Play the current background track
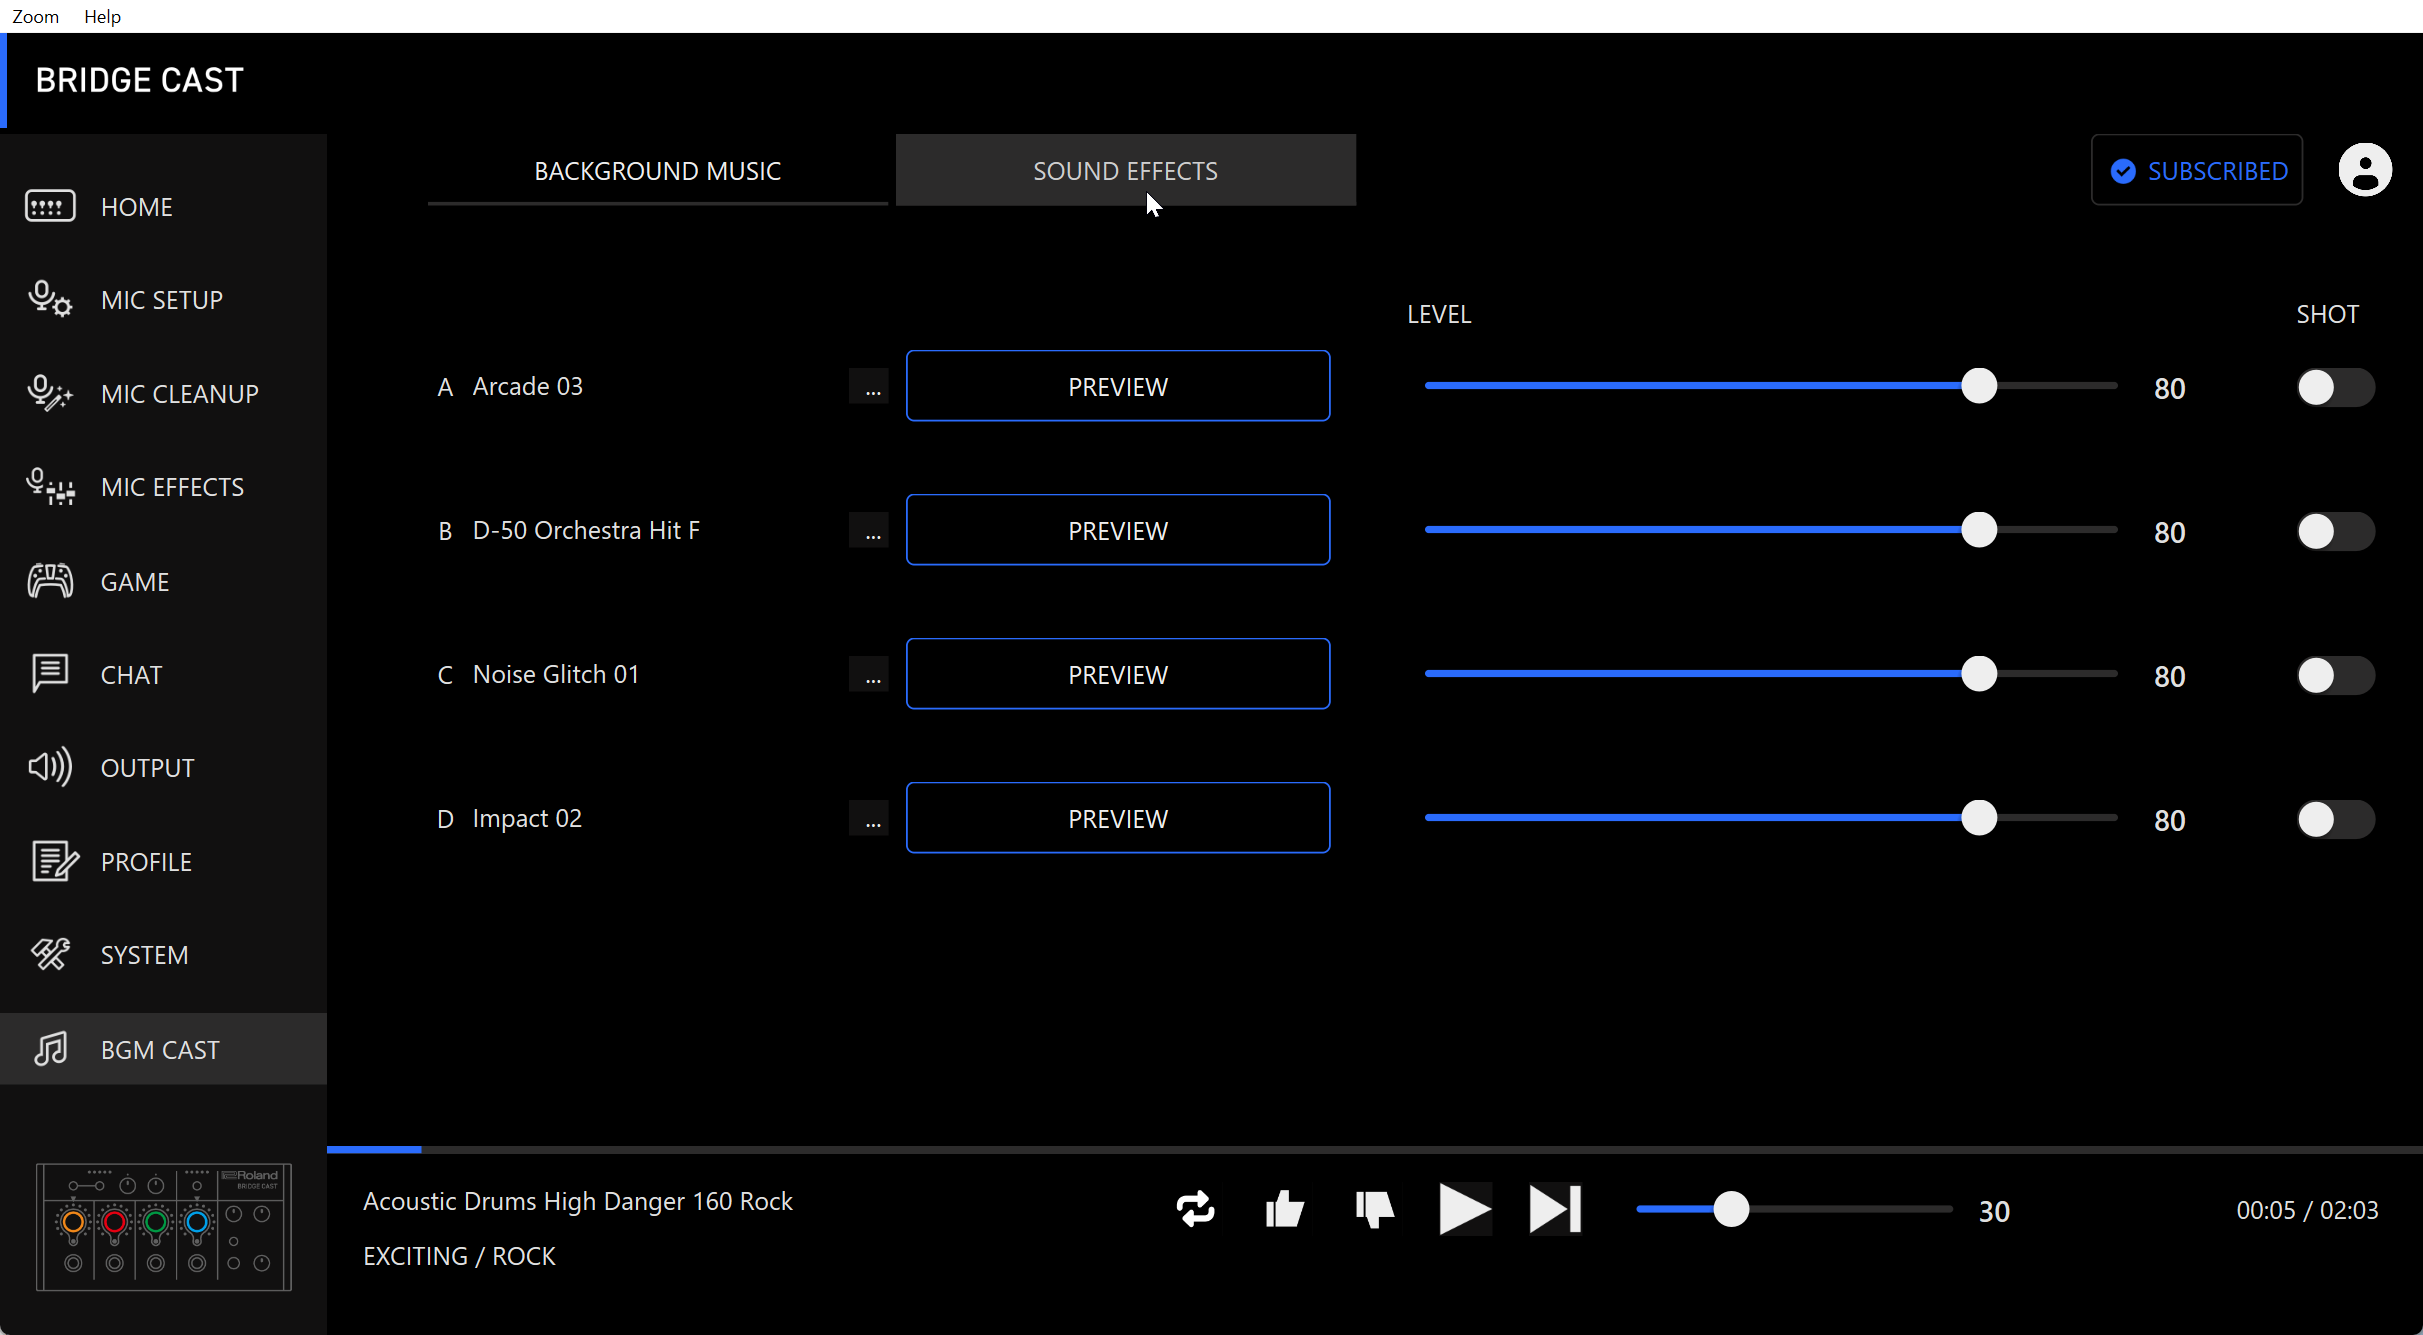The image size is (2423, 1335). tap(1465, 1210)
